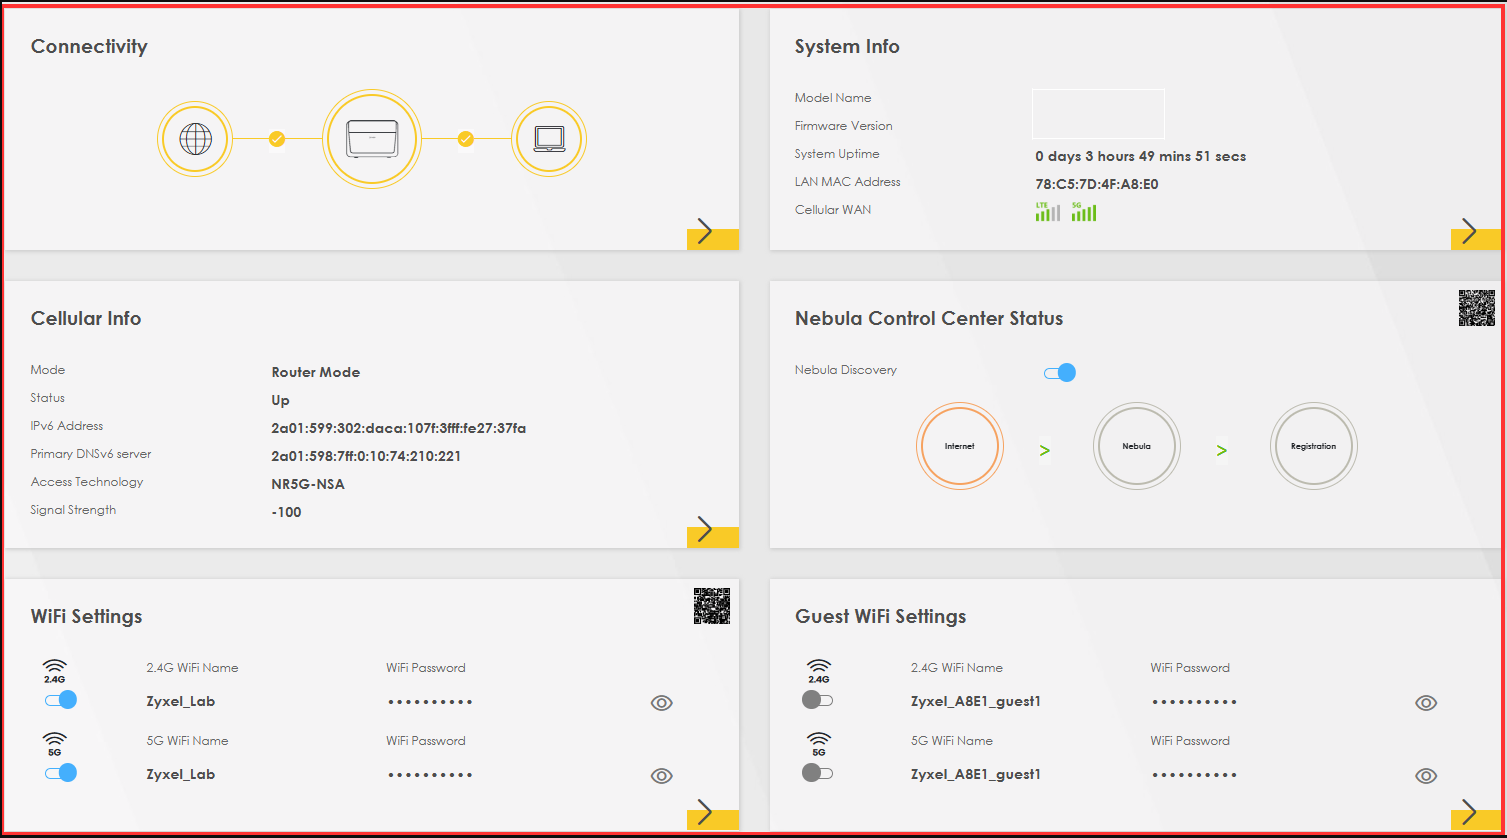Click the 5G Zyxel_A8E1_guest1 WiFi name
1507x838 pixels.
(x=976, y=775)
